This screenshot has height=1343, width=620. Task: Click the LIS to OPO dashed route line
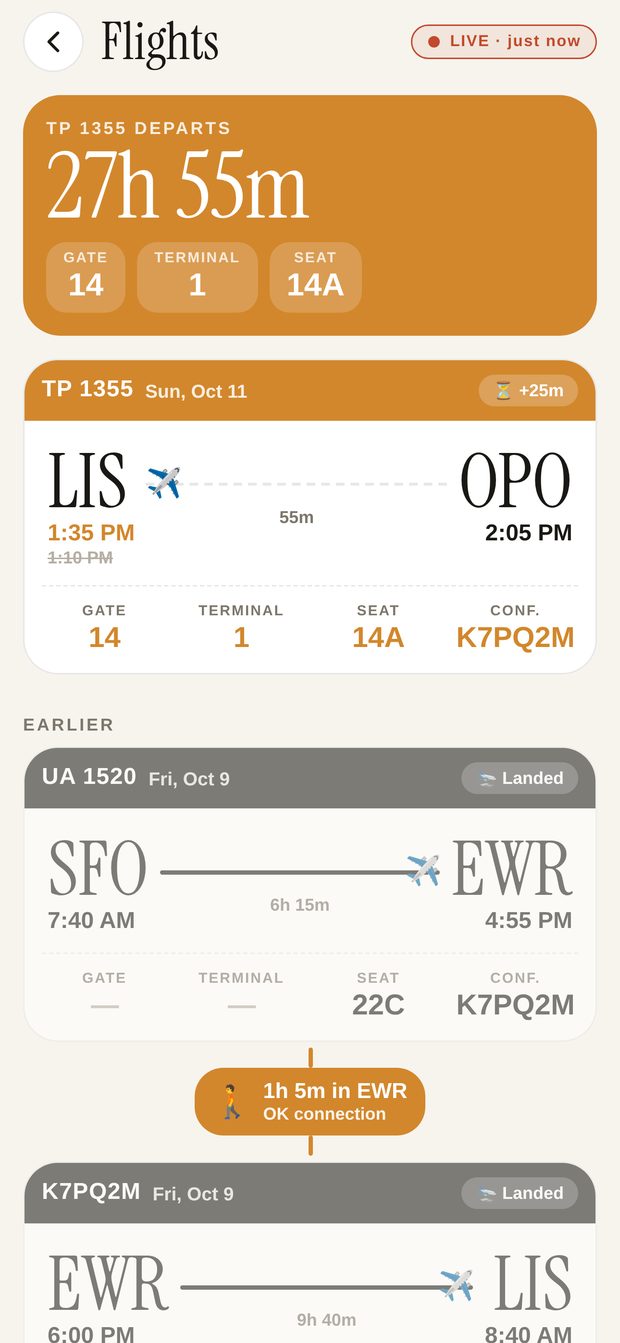pyautogui.click(x=316, y=484)
